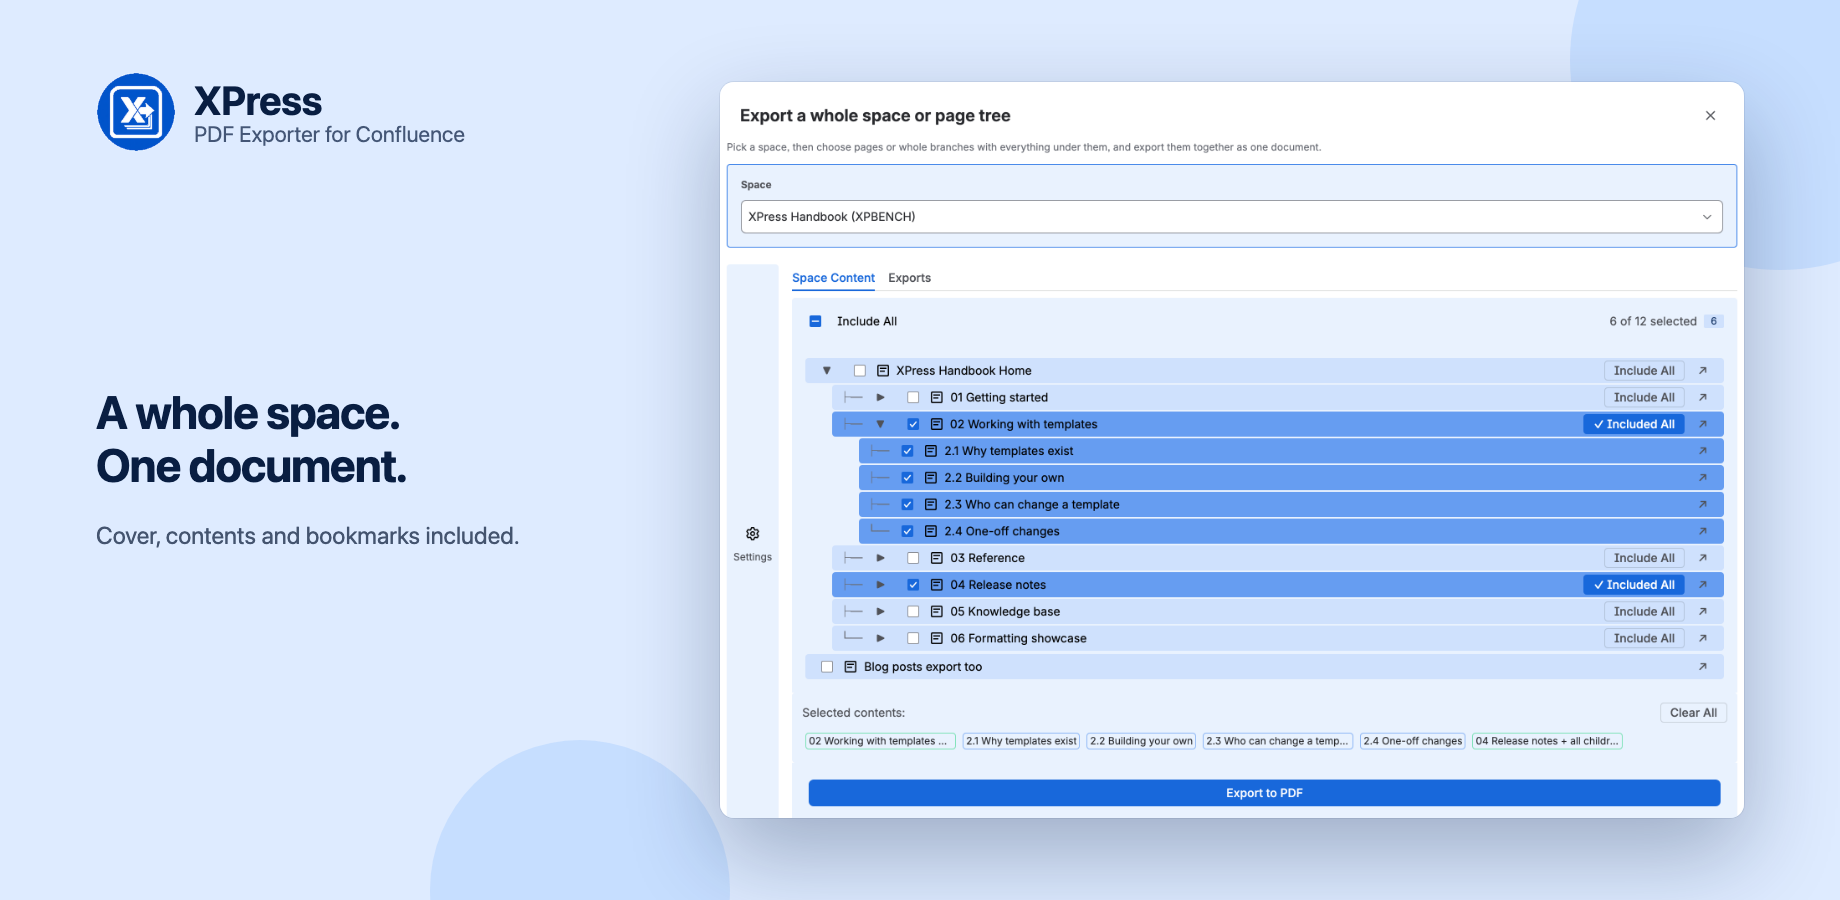Click selected tag 04 Release notes + all children
Image resolution: width=1840 pixels, height=900 pixels.
click(1547, 741)
